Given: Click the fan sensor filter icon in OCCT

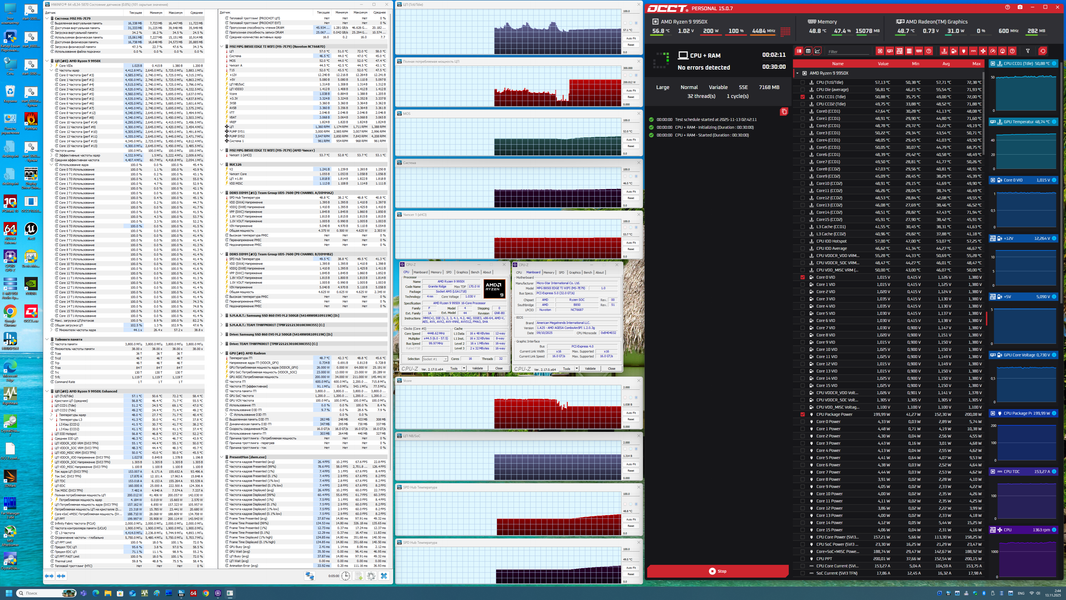Looking at the screenshot, I should 983,51.
